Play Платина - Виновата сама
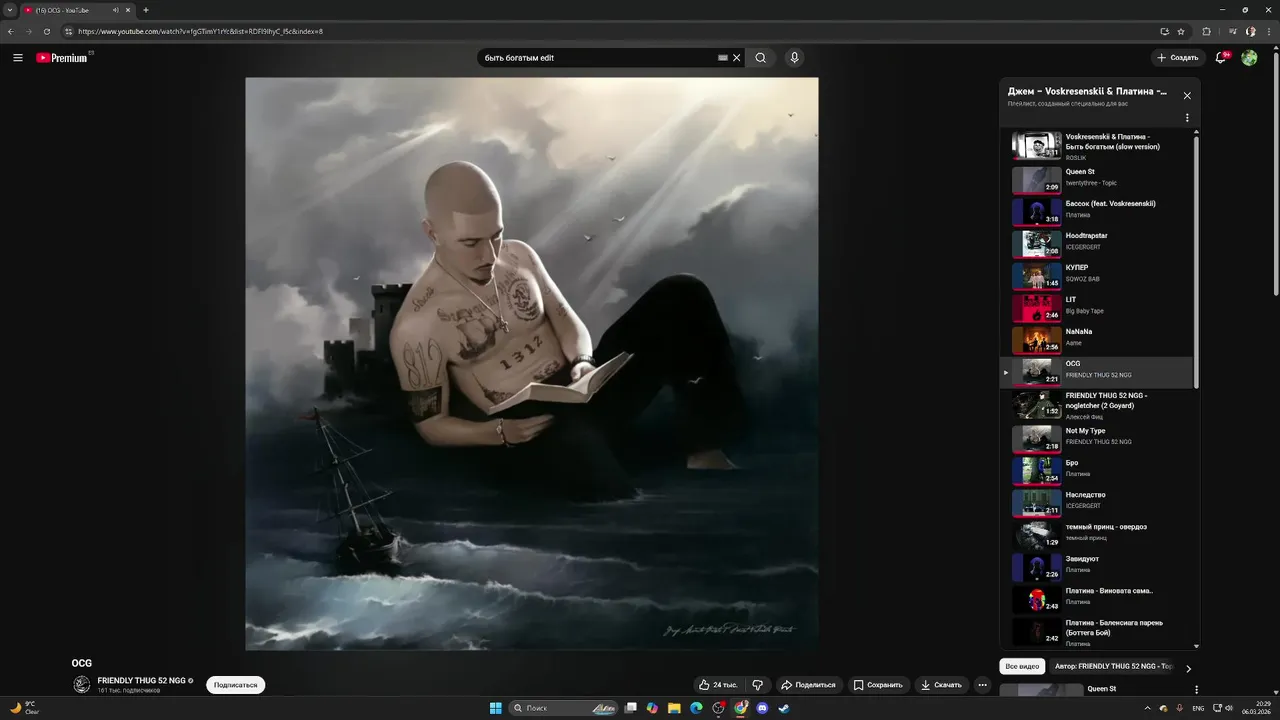Image resolution: width=1280 pixels, height=720 pixels. tap(1097, 599)
